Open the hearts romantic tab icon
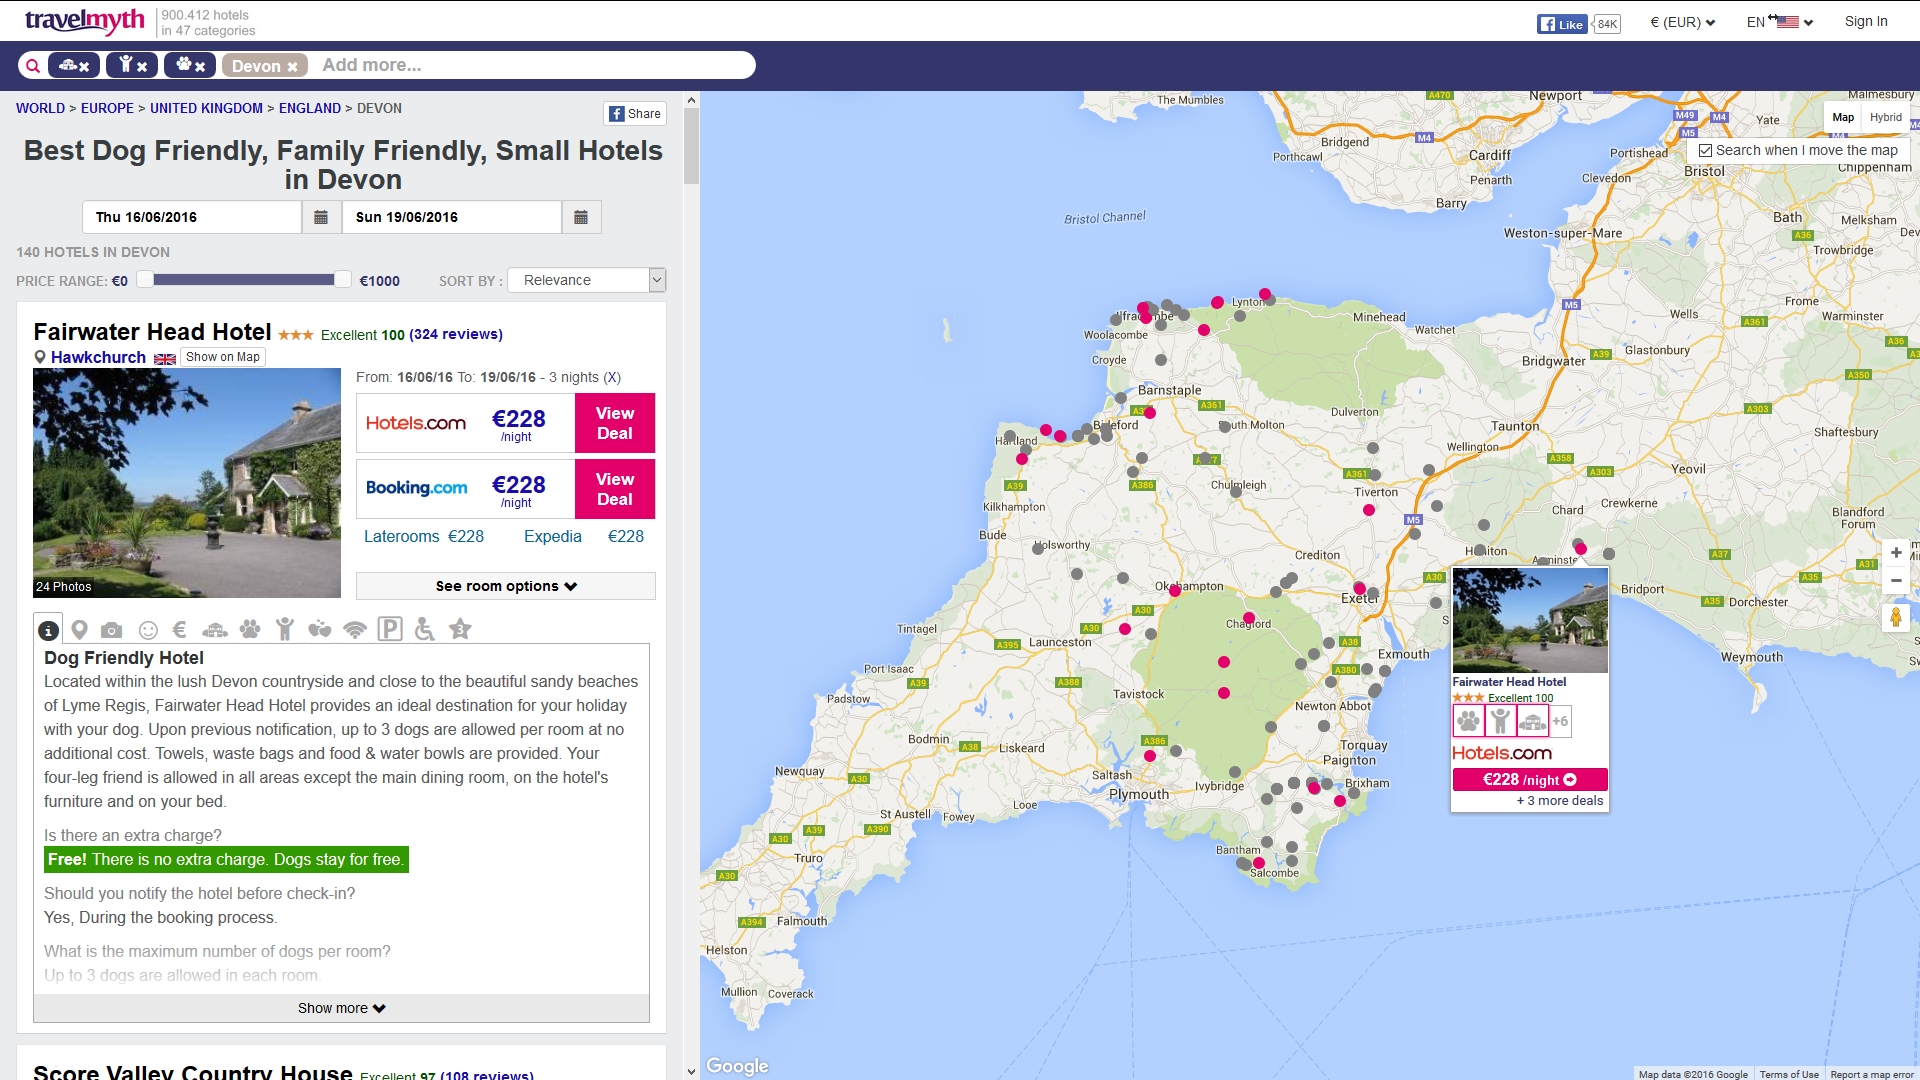The image size is (1920, 1080). 320,630
